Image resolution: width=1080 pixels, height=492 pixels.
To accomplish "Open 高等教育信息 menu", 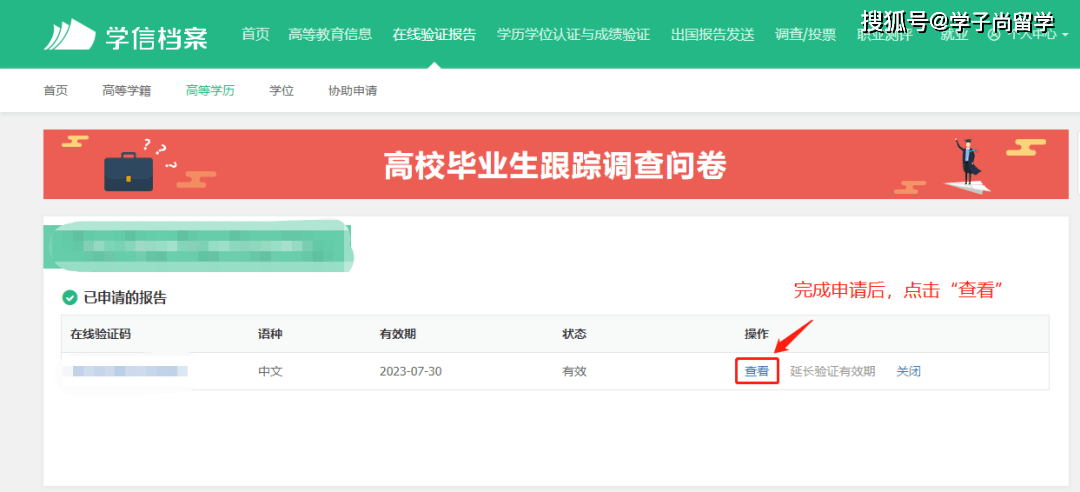I will point(330,35).
